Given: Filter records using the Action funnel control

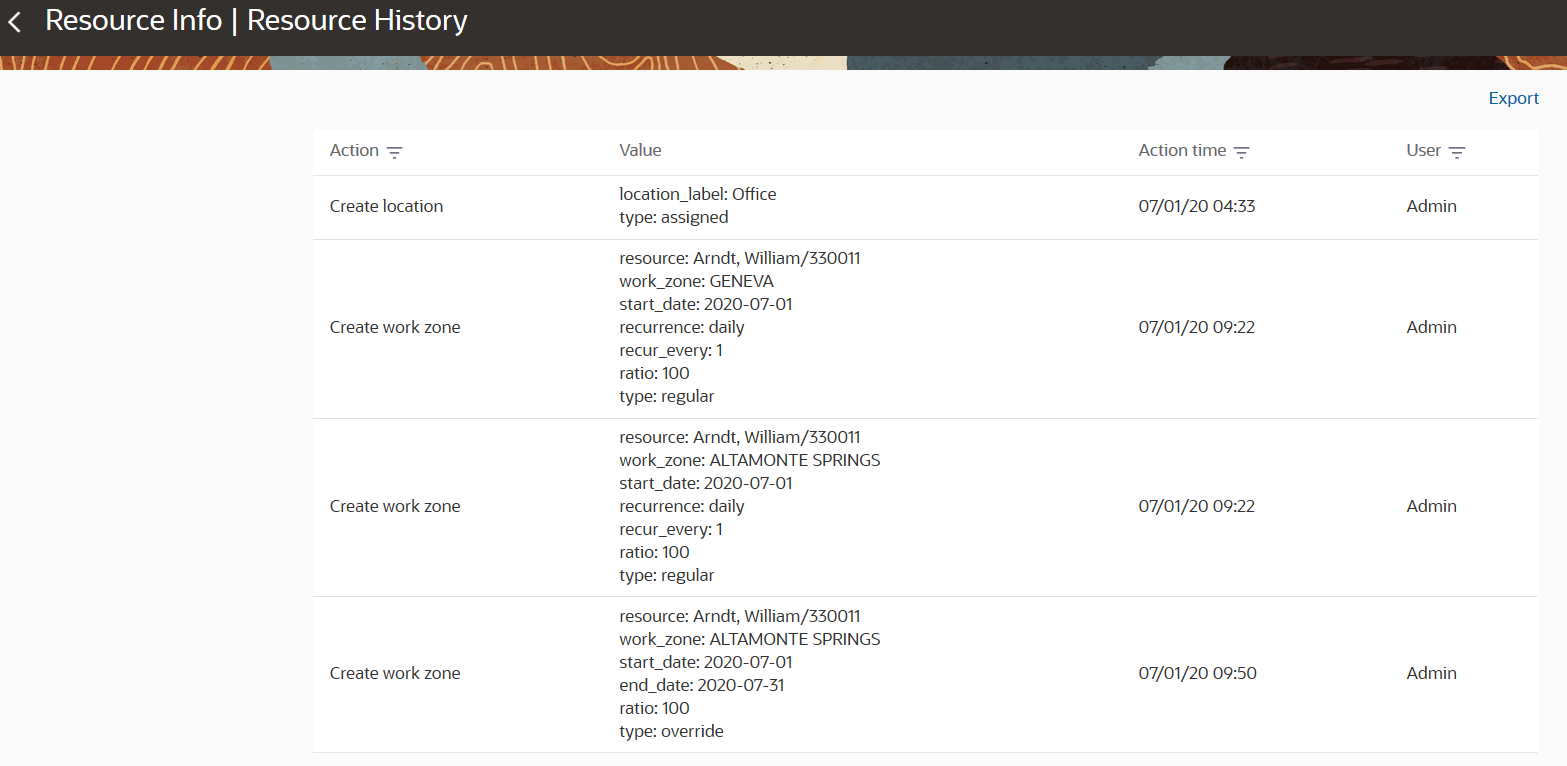Looking at the screenshot, I should (396, 152).
